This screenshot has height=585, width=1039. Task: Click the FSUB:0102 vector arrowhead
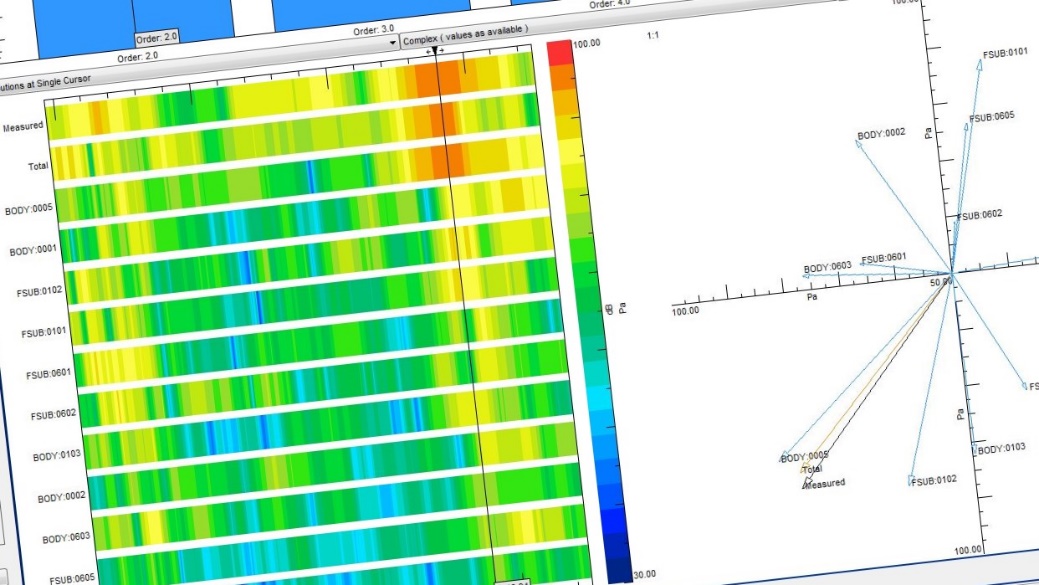point(911,481)
